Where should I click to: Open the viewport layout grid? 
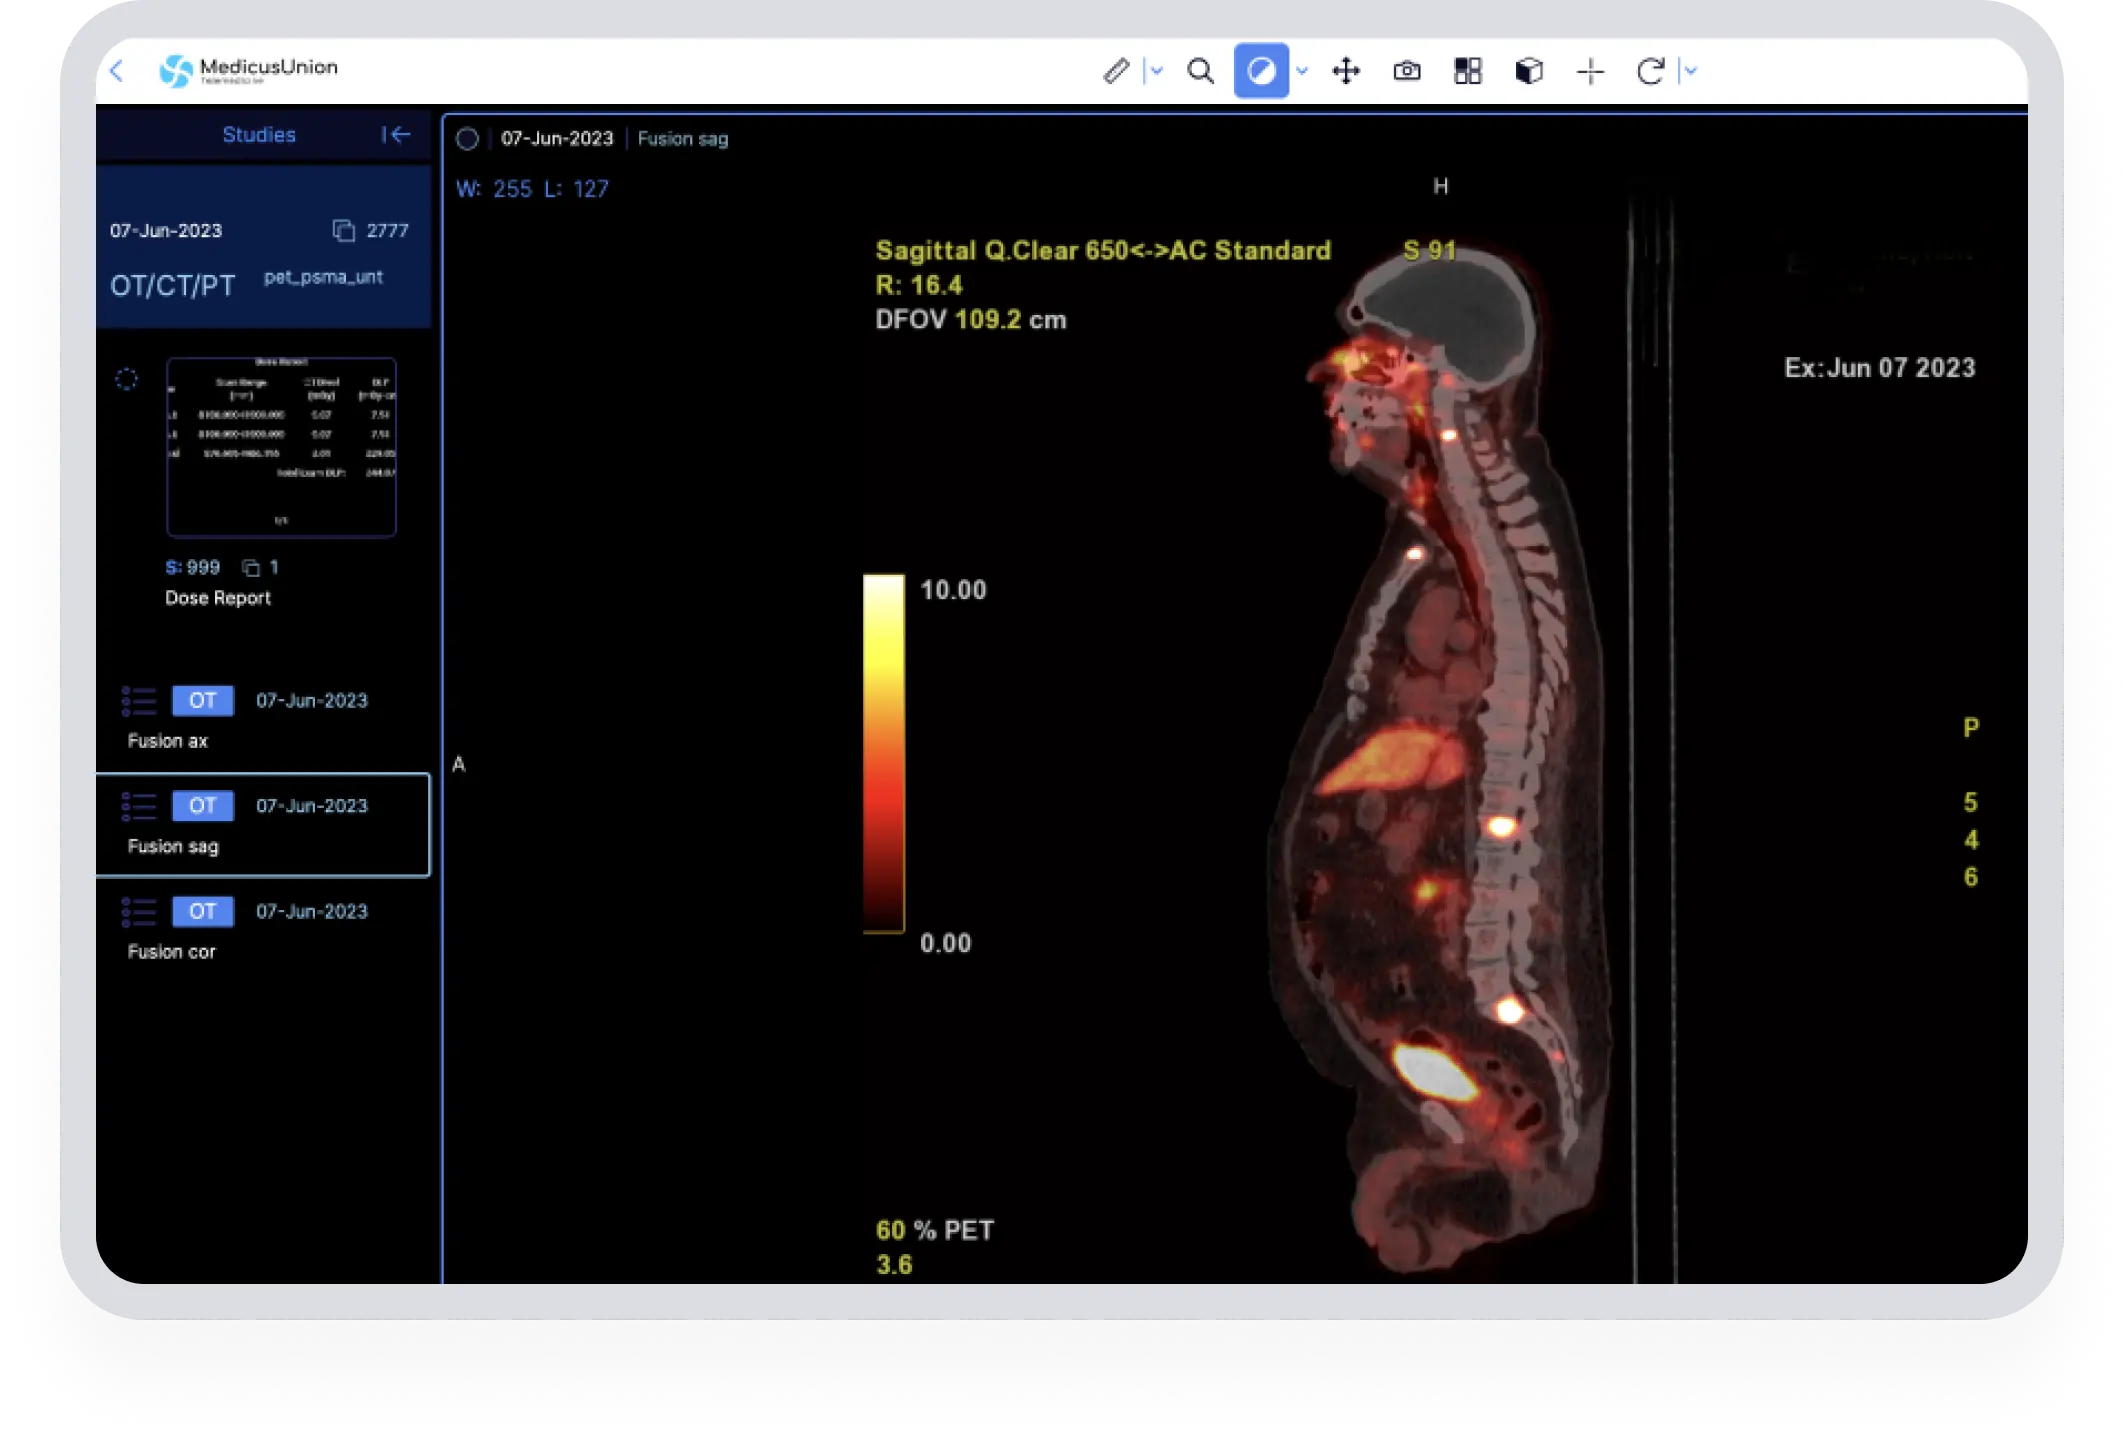(x=1468, y=71)
